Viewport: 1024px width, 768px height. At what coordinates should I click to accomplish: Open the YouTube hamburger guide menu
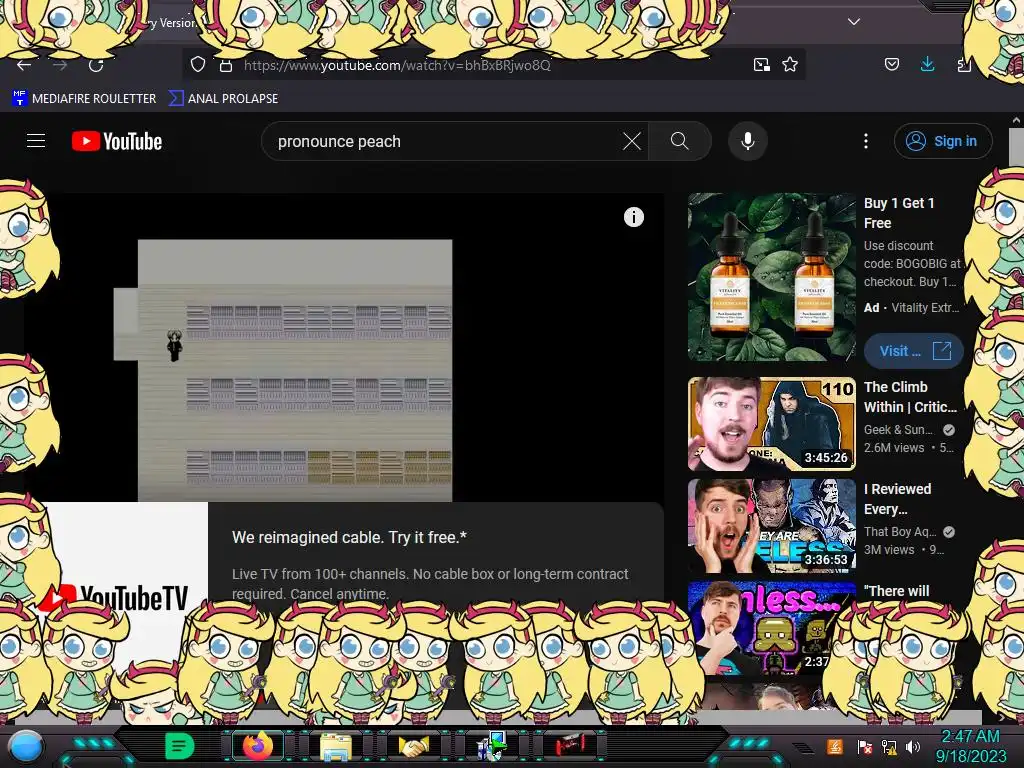tap(36, 141)
